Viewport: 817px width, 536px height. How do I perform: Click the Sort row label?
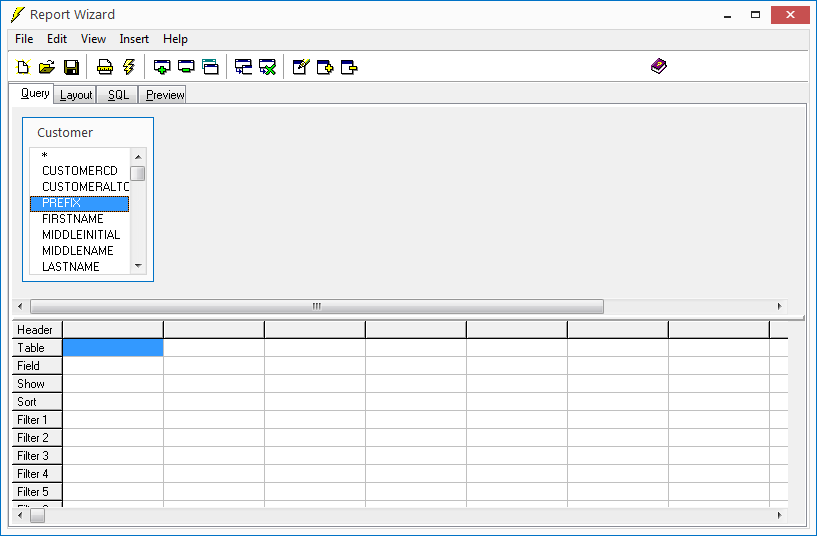tap(37, 402)
